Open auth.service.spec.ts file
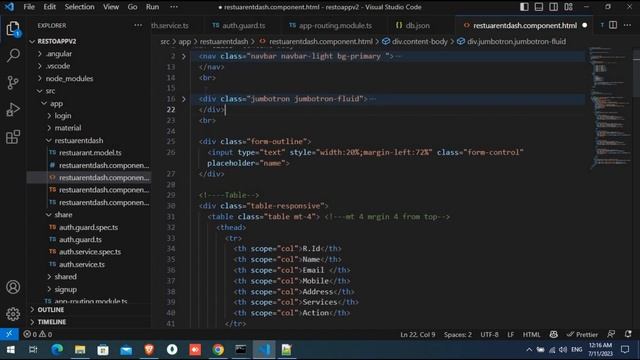Screen dimensions: 640x360 coord(90,252)
